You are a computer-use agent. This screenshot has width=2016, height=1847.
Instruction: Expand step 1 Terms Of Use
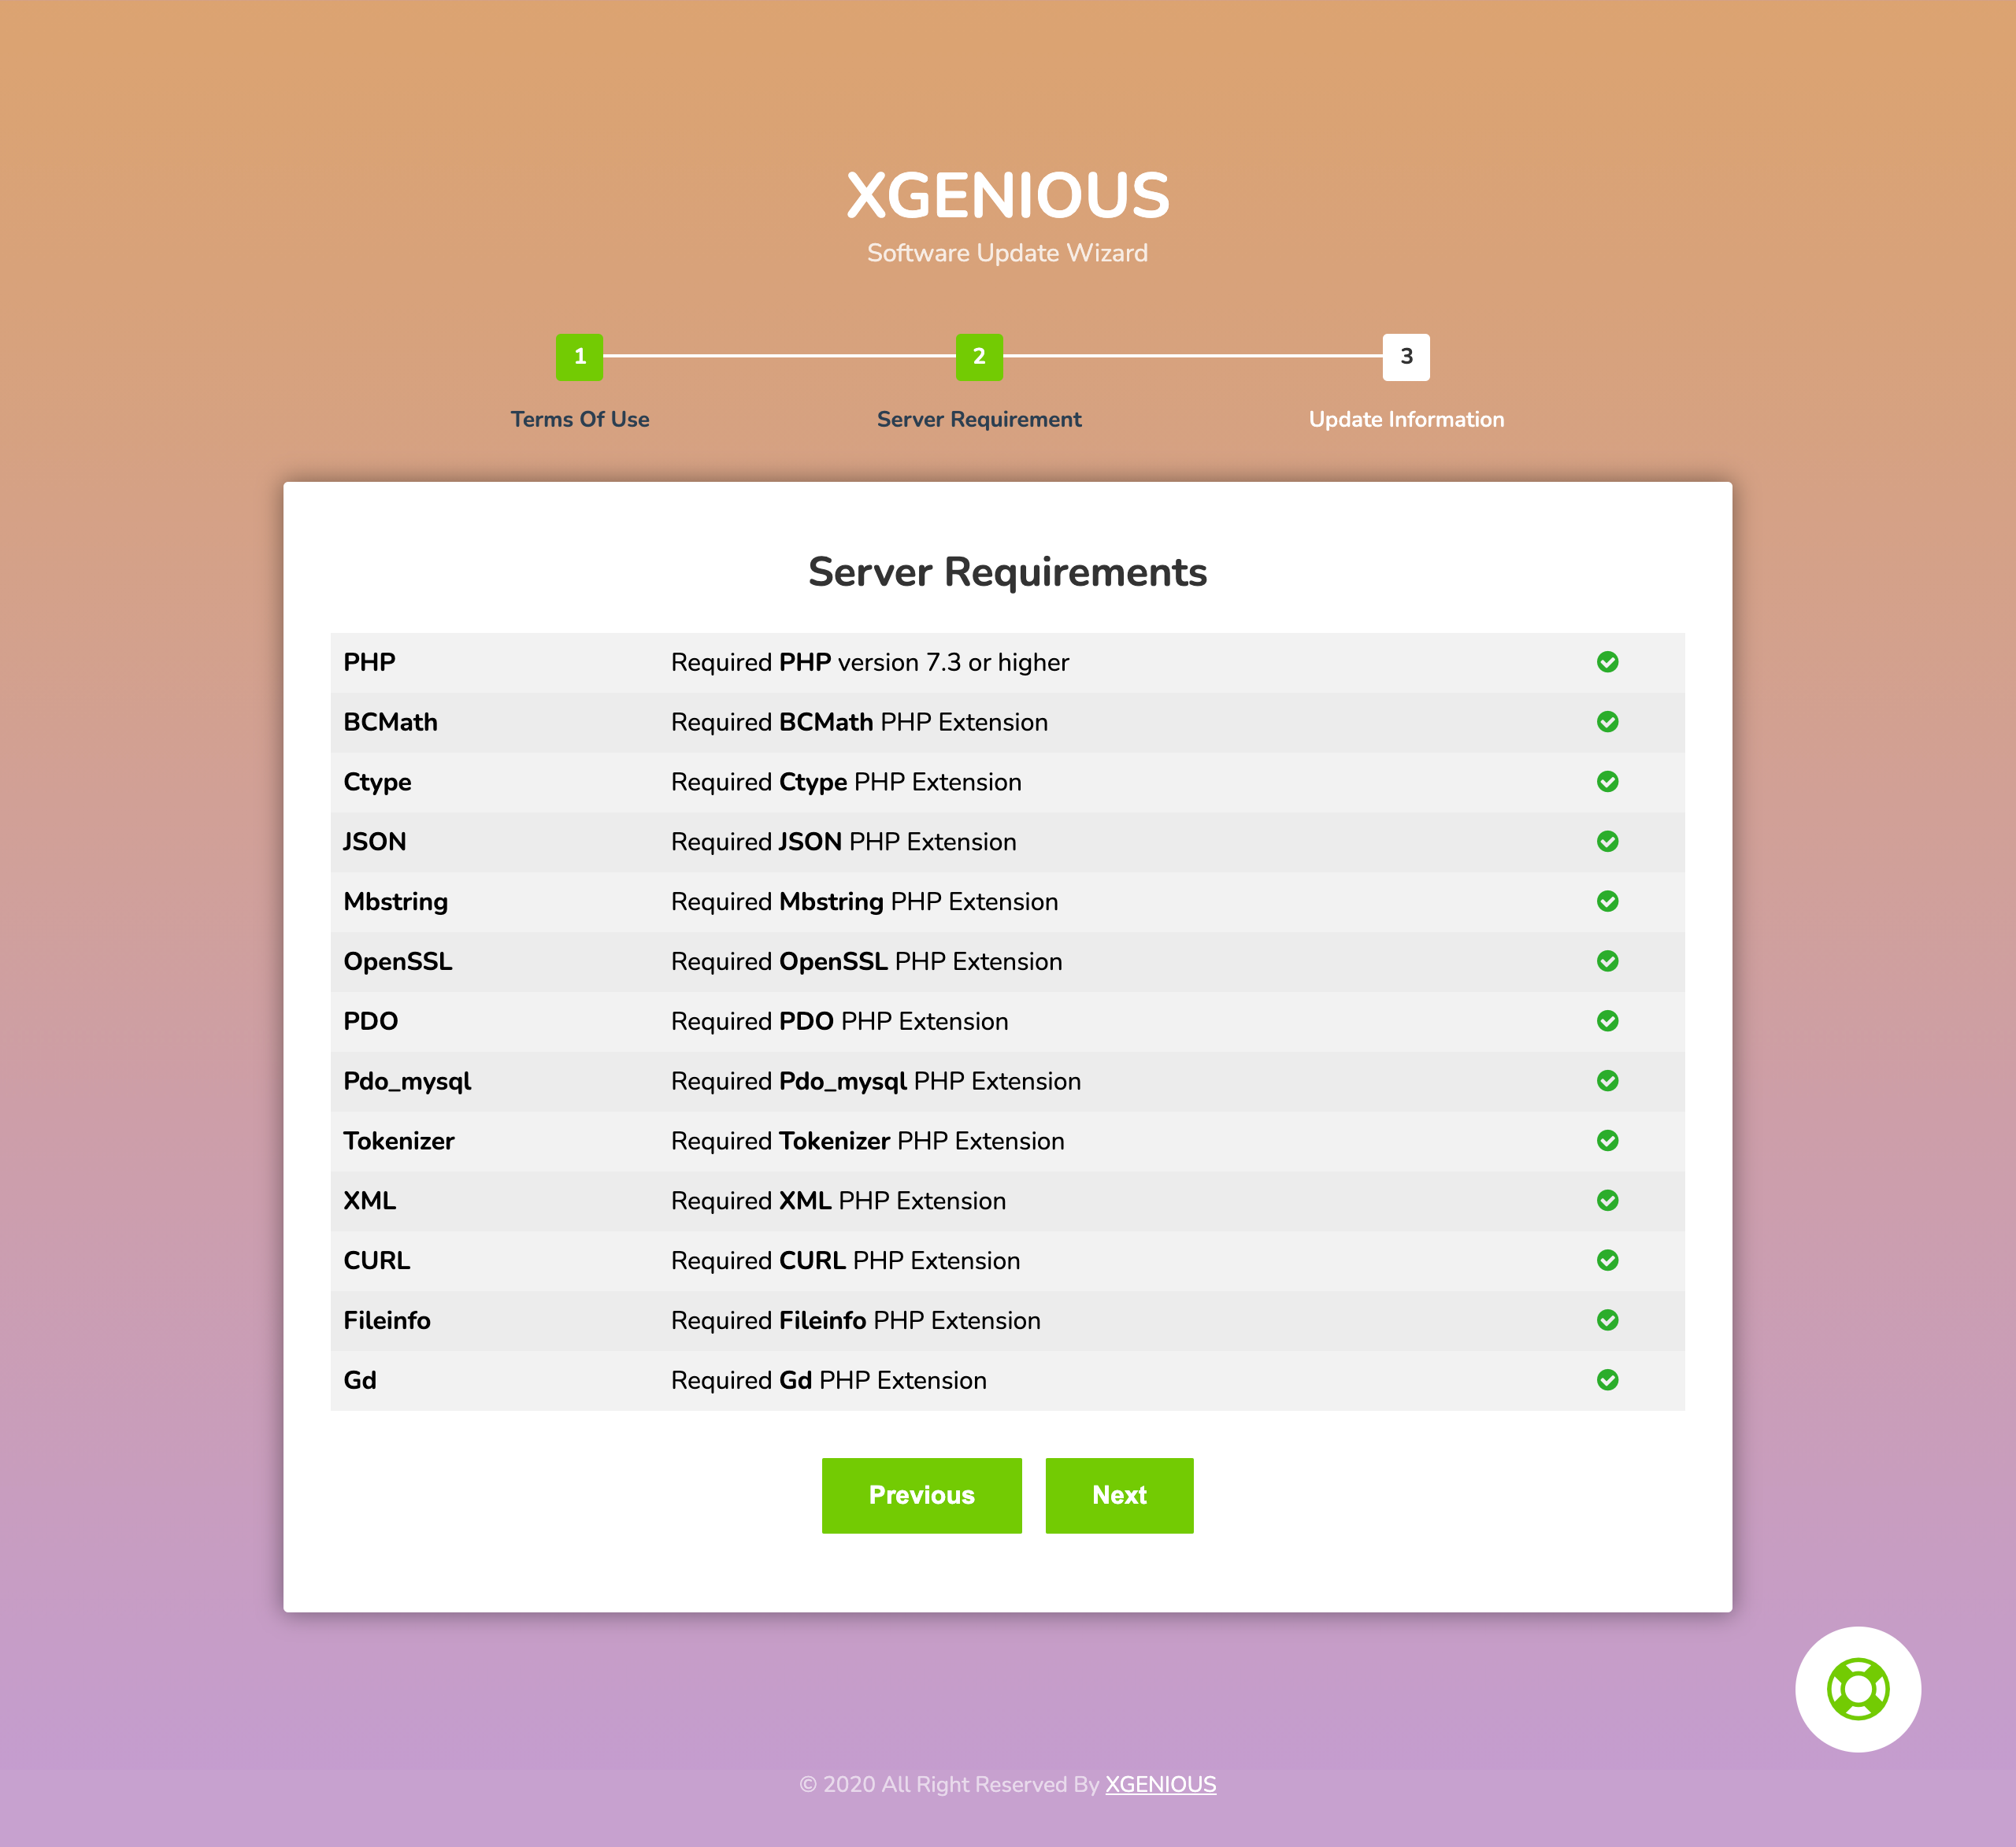point(578,360)
